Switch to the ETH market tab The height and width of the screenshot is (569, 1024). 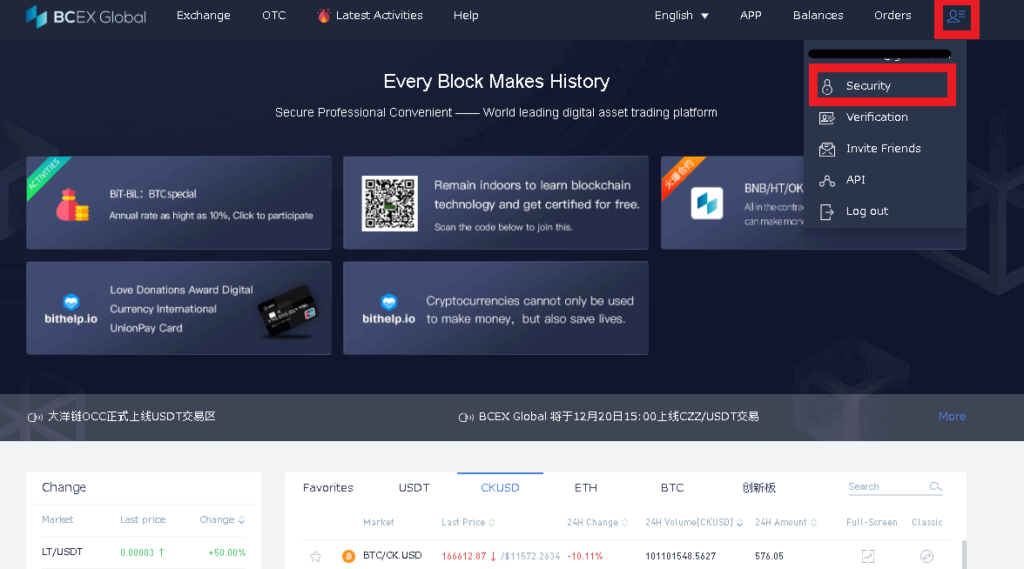pos(586,488)
